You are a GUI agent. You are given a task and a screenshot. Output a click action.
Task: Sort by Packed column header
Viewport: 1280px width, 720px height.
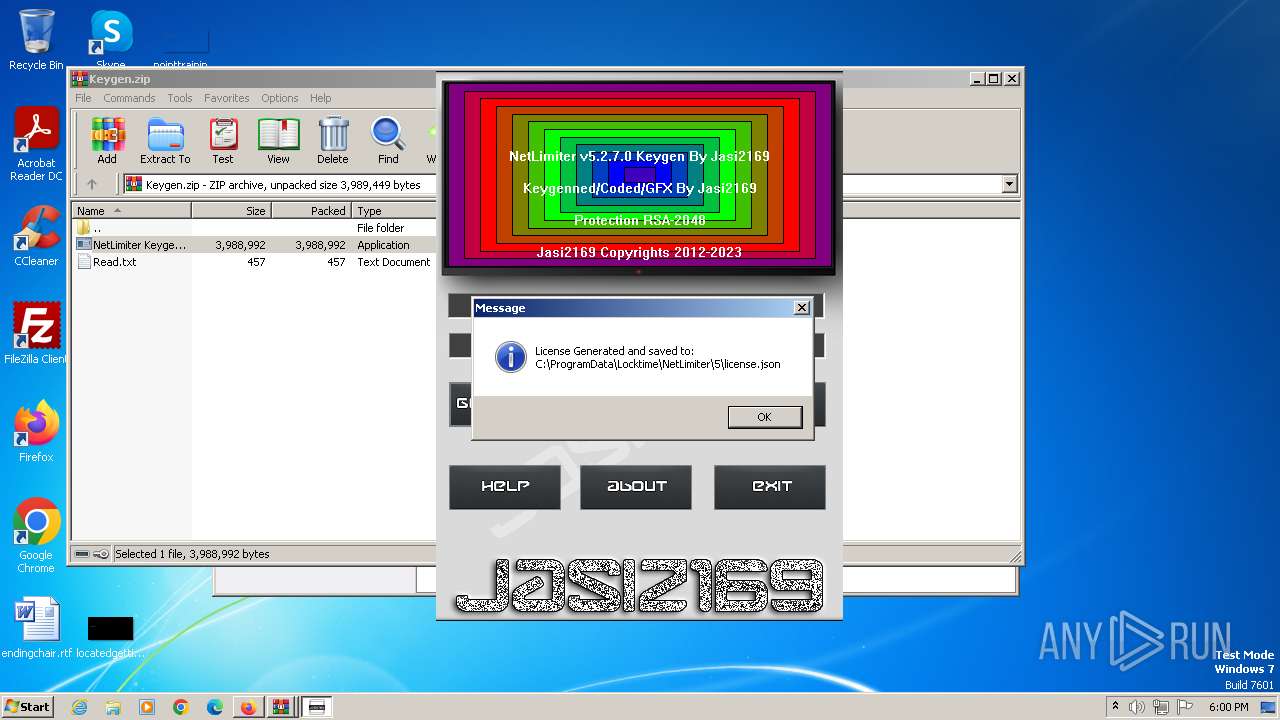point(311,211)
